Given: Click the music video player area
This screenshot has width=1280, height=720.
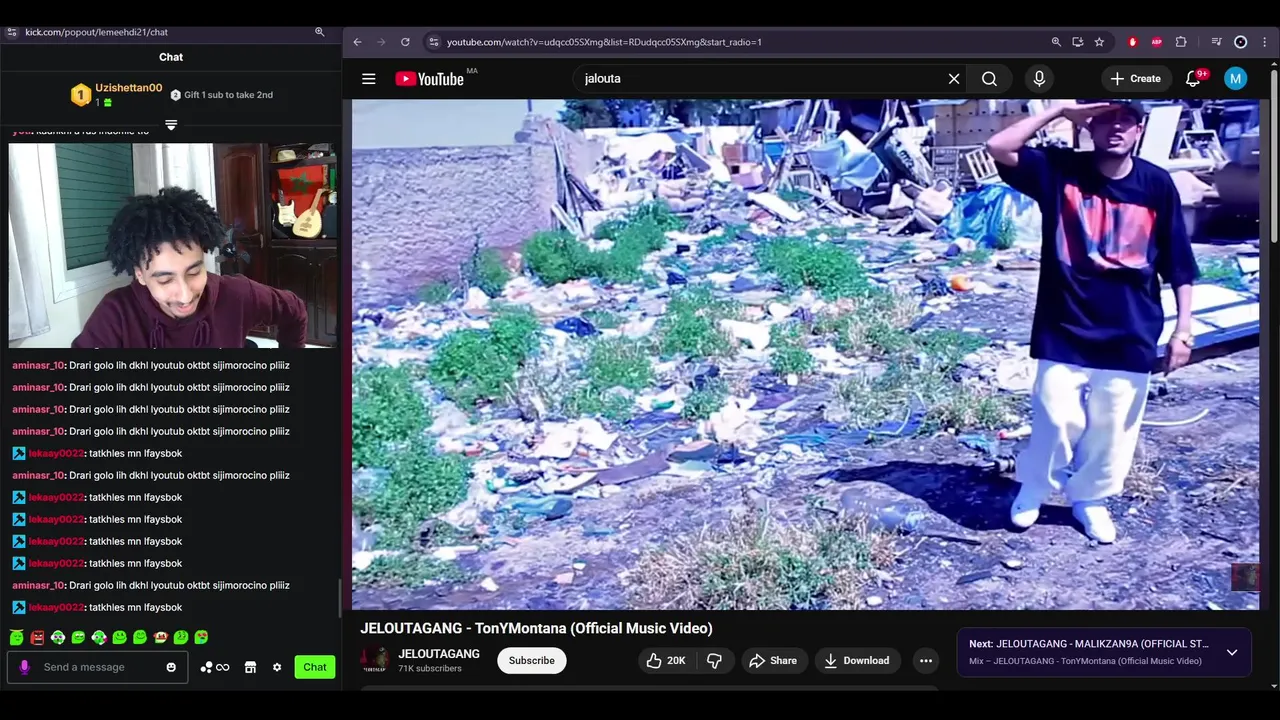Looking at the screenshot, I should pos(806,354).
